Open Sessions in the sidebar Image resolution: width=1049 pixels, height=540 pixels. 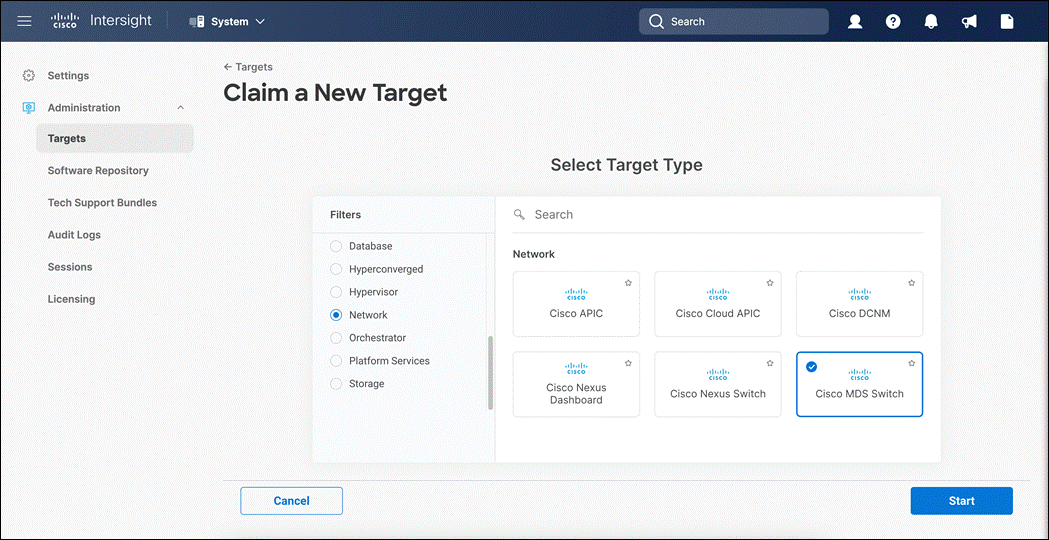70,267
